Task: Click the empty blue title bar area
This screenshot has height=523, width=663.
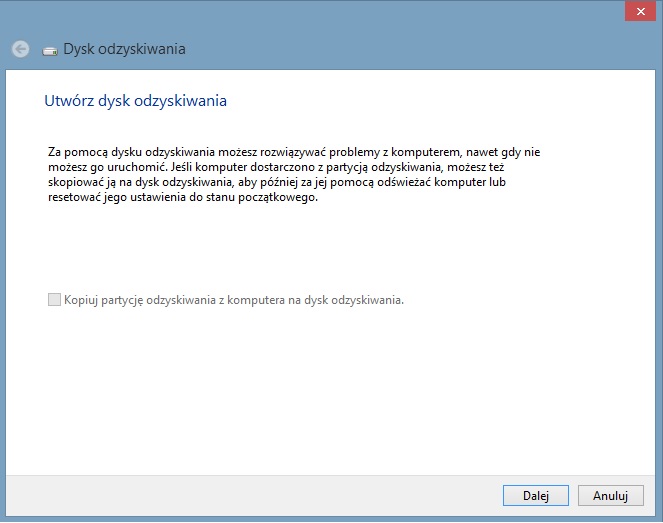Action: click(381, 25)
